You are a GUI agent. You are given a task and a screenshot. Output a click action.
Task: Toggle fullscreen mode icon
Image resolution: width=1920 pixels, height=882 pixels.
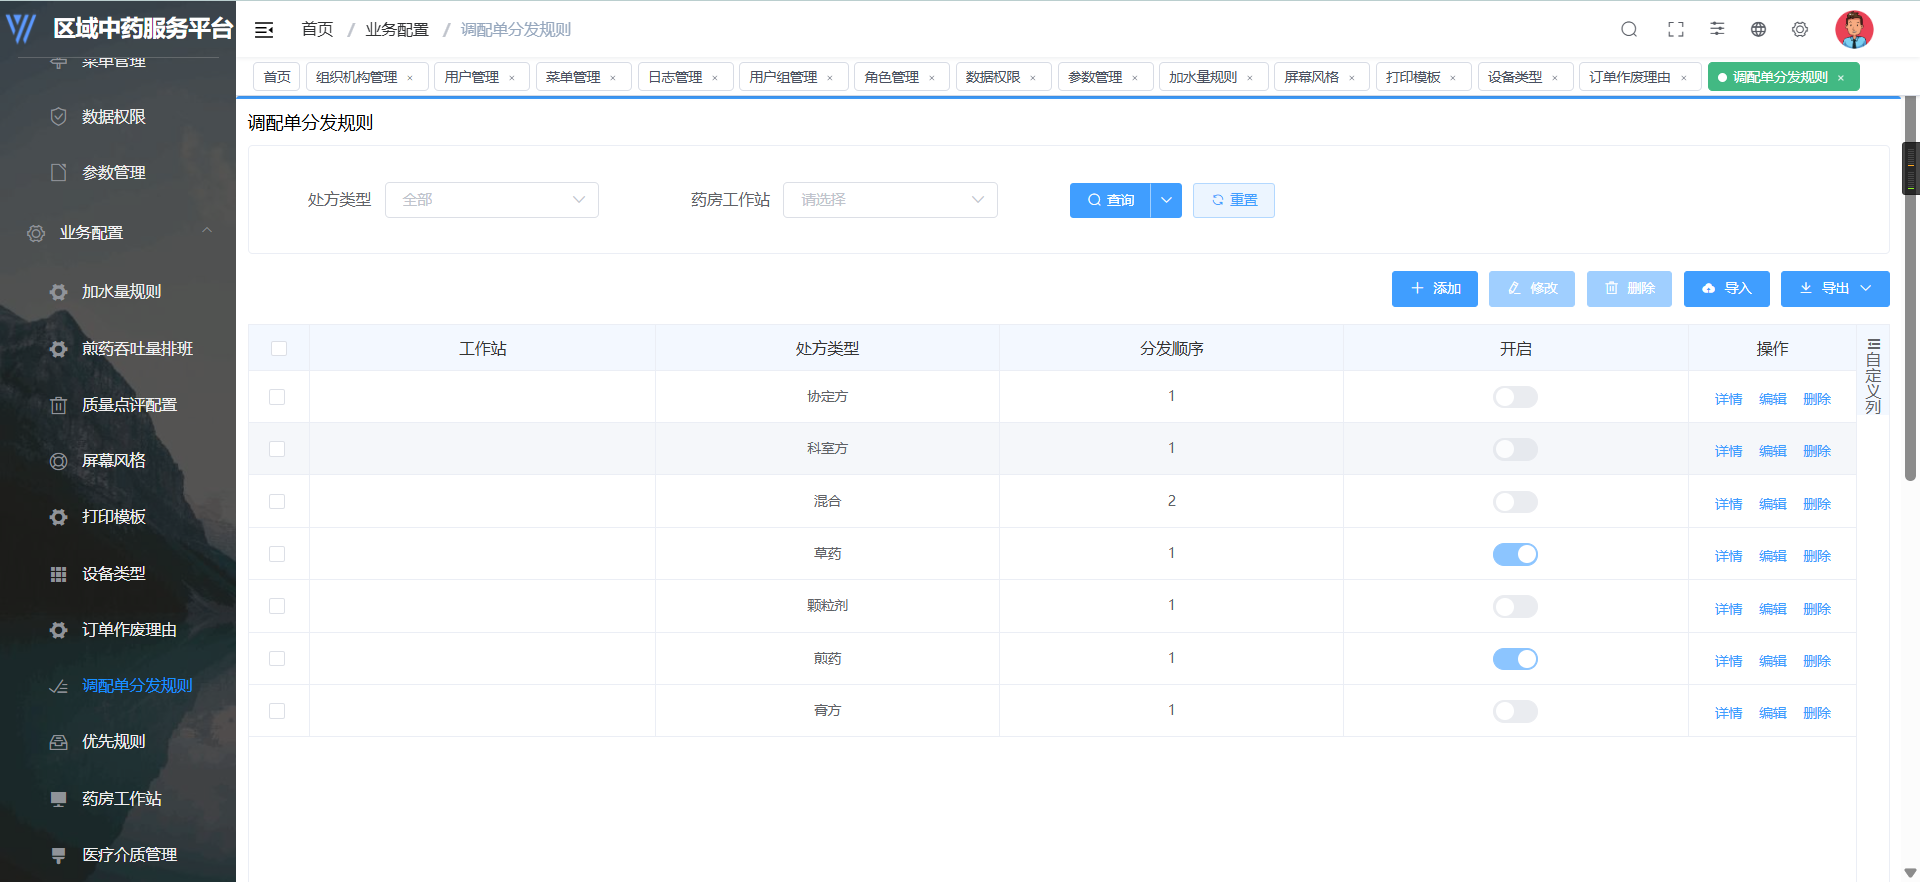pyautogui.click(x=1676, y=29)
